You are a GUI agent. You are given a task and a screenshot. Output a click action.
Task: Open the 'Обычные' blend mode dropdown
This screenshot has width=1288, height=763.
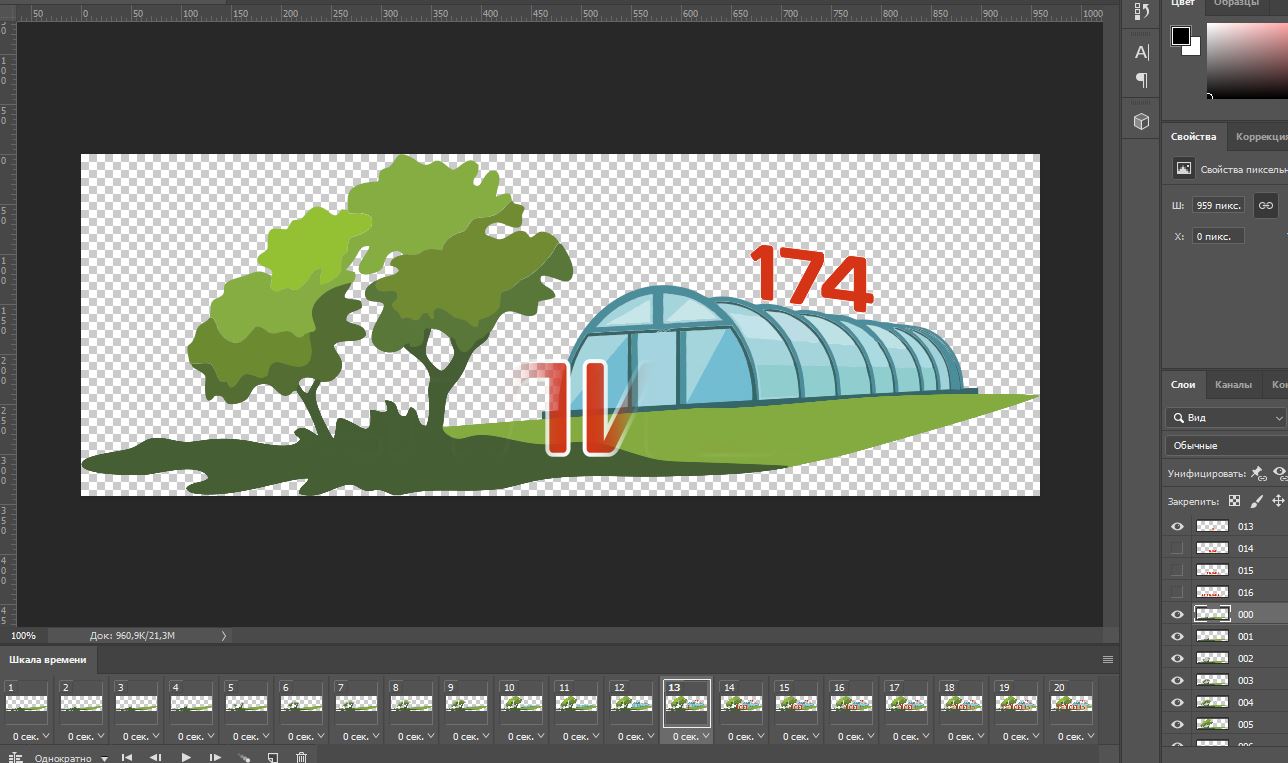pyautogui.click(x=1227, y=445)
